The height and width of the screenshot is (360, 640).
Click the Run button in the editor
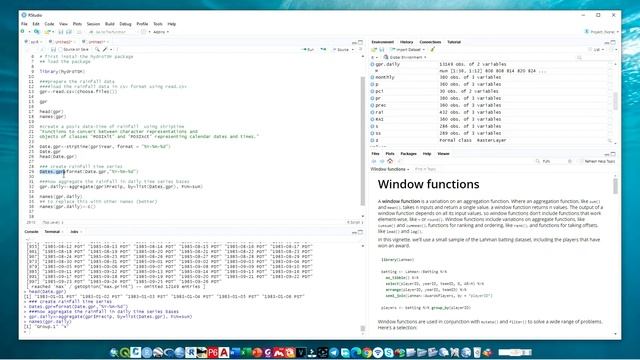click(x=308, y=49)
